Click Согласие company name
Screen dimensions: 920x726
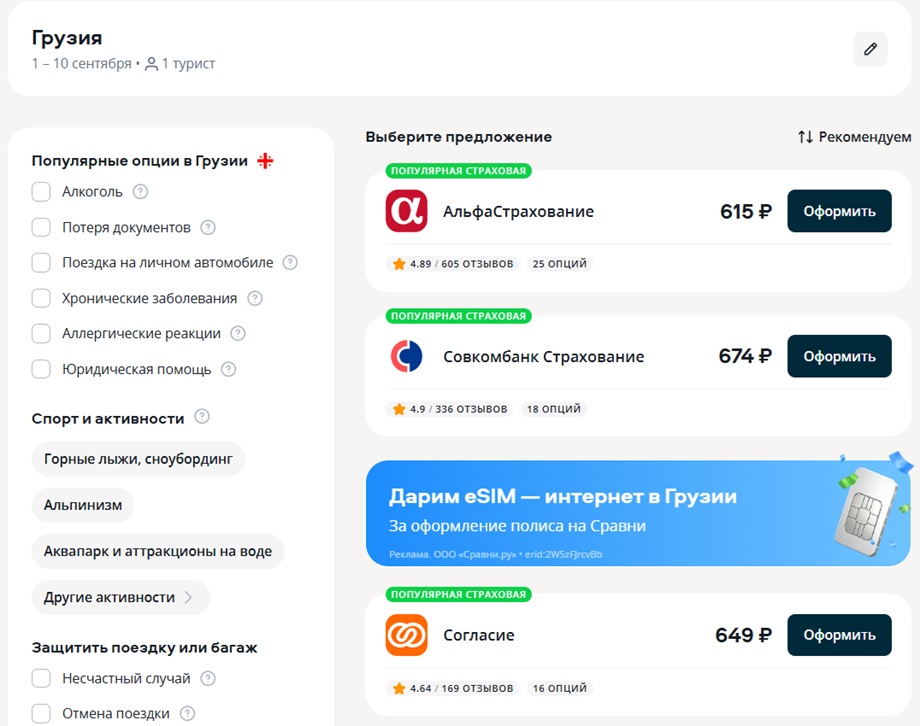pos(479,635)
